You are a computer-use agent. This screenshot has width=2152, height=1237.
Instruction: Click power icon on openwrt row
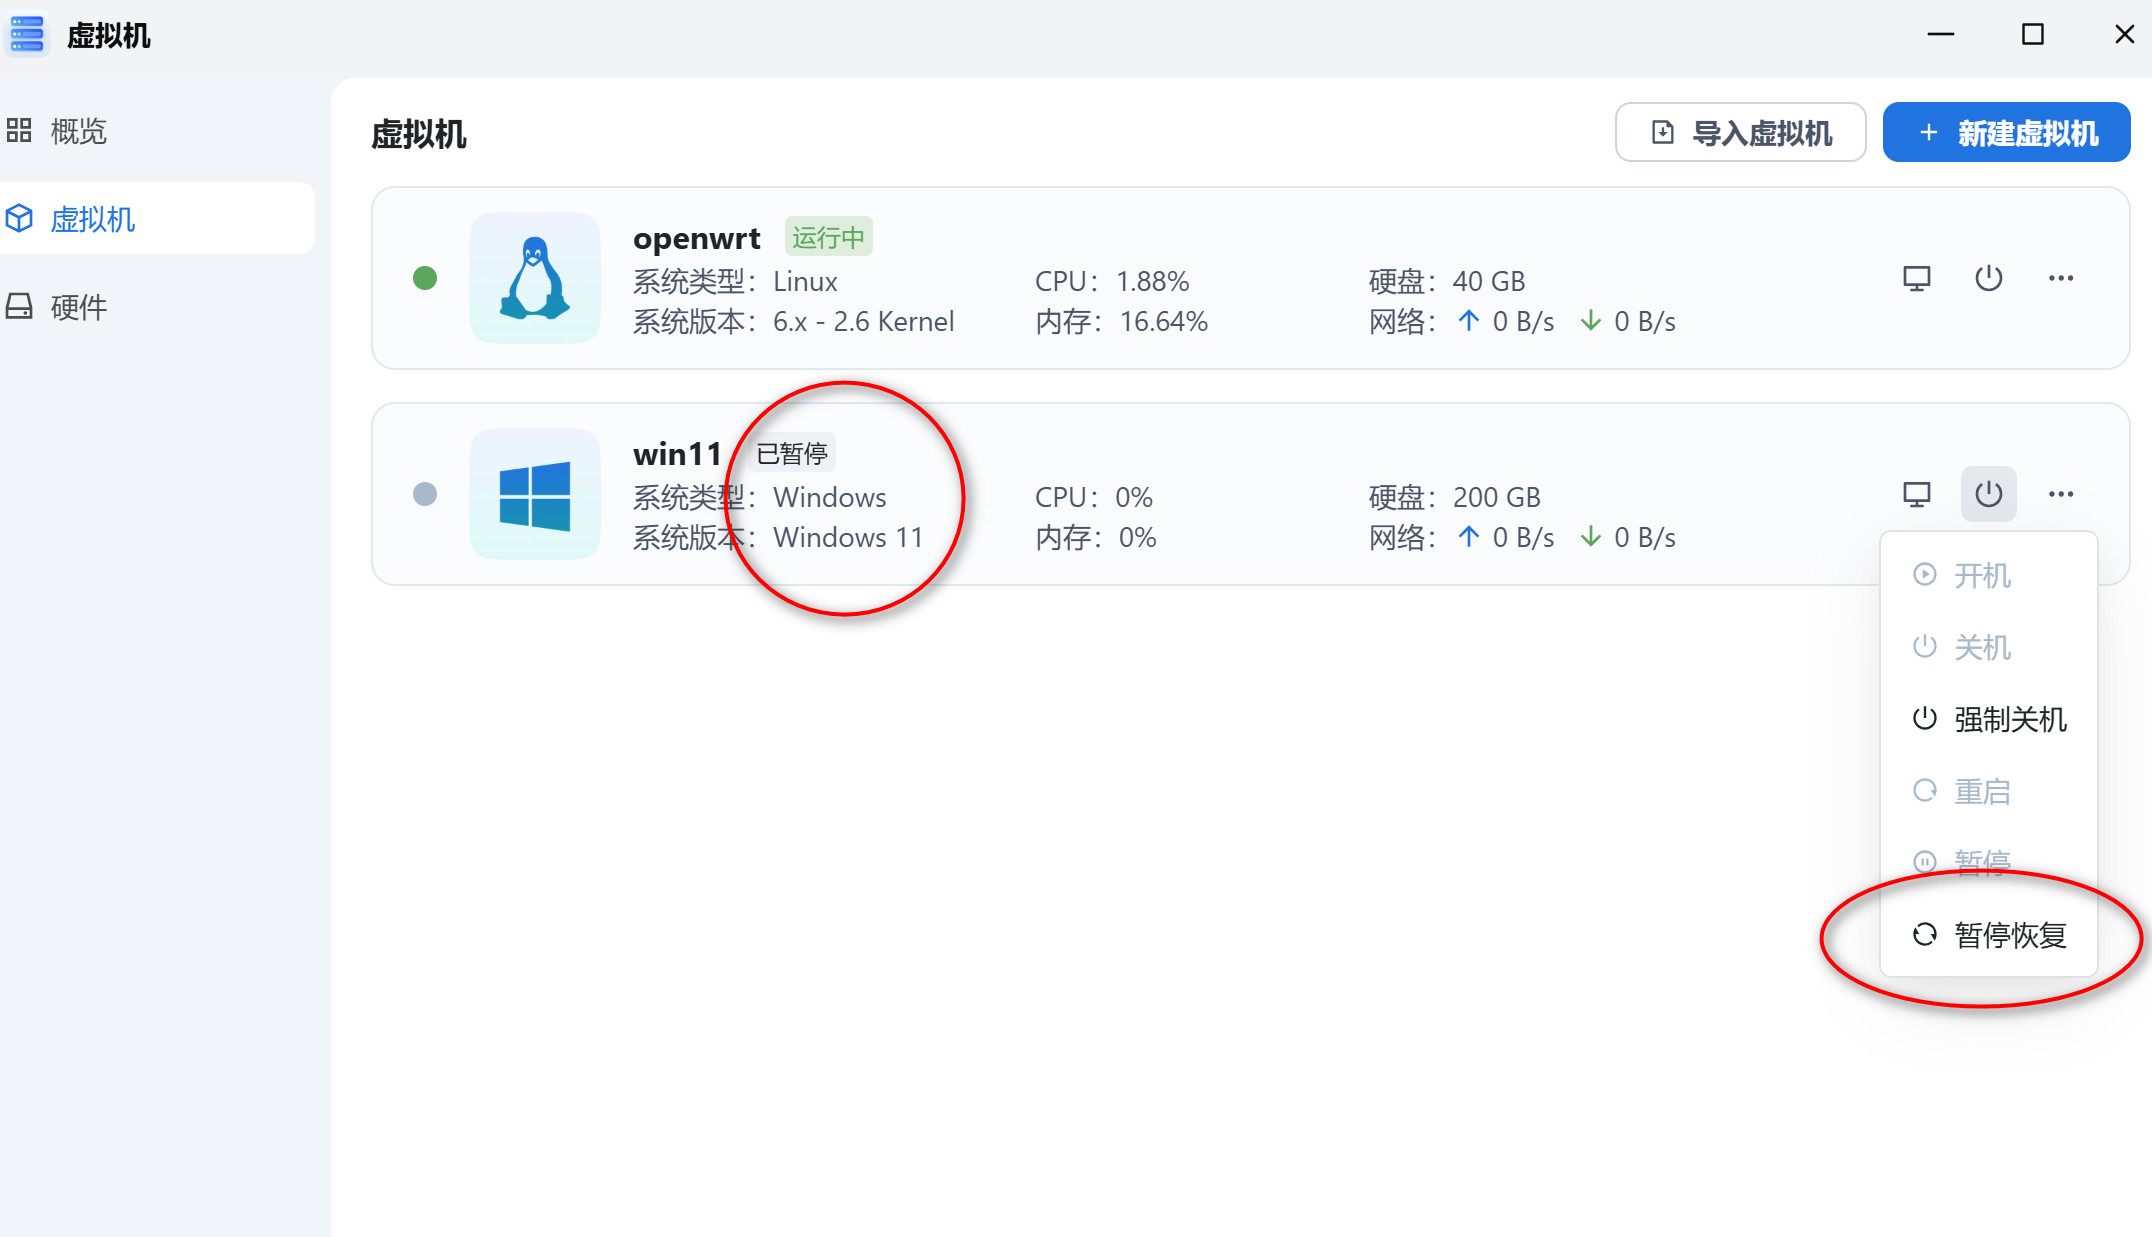[x=1988, y=278]
